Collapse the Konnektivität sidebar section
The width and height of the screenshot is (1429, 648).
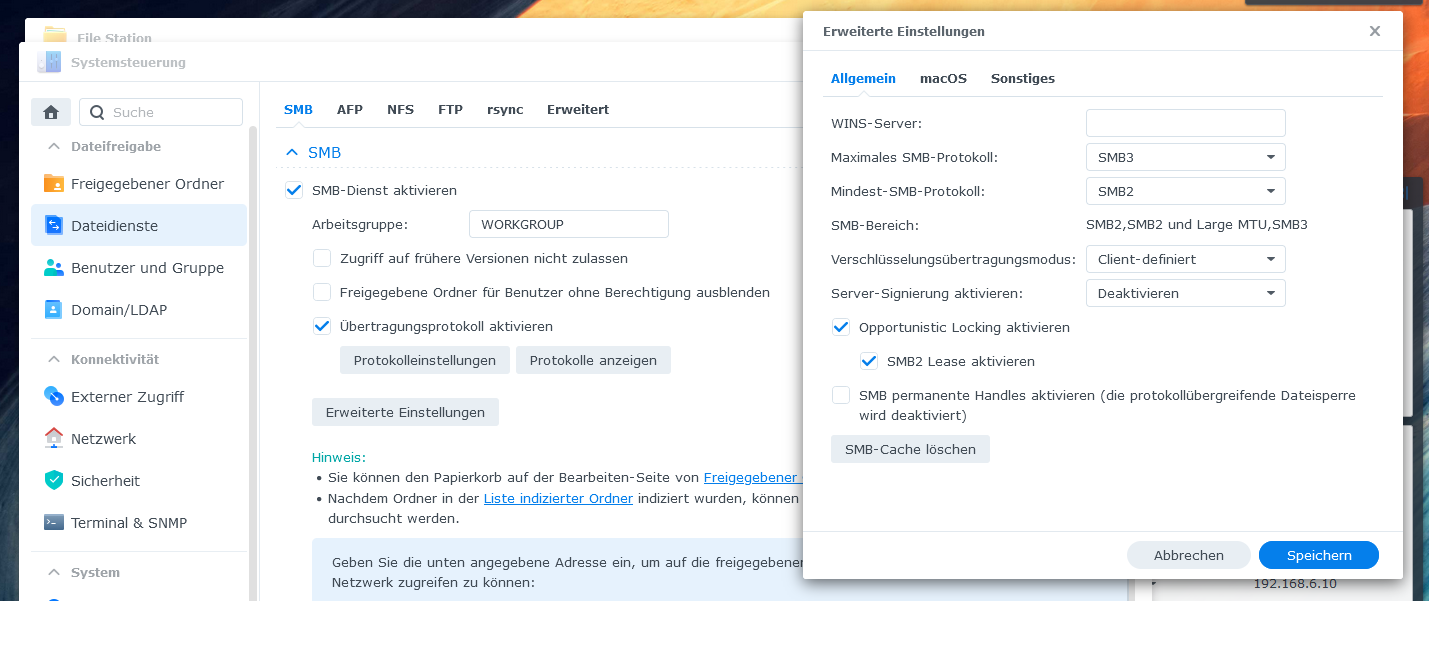click(53, 359)
